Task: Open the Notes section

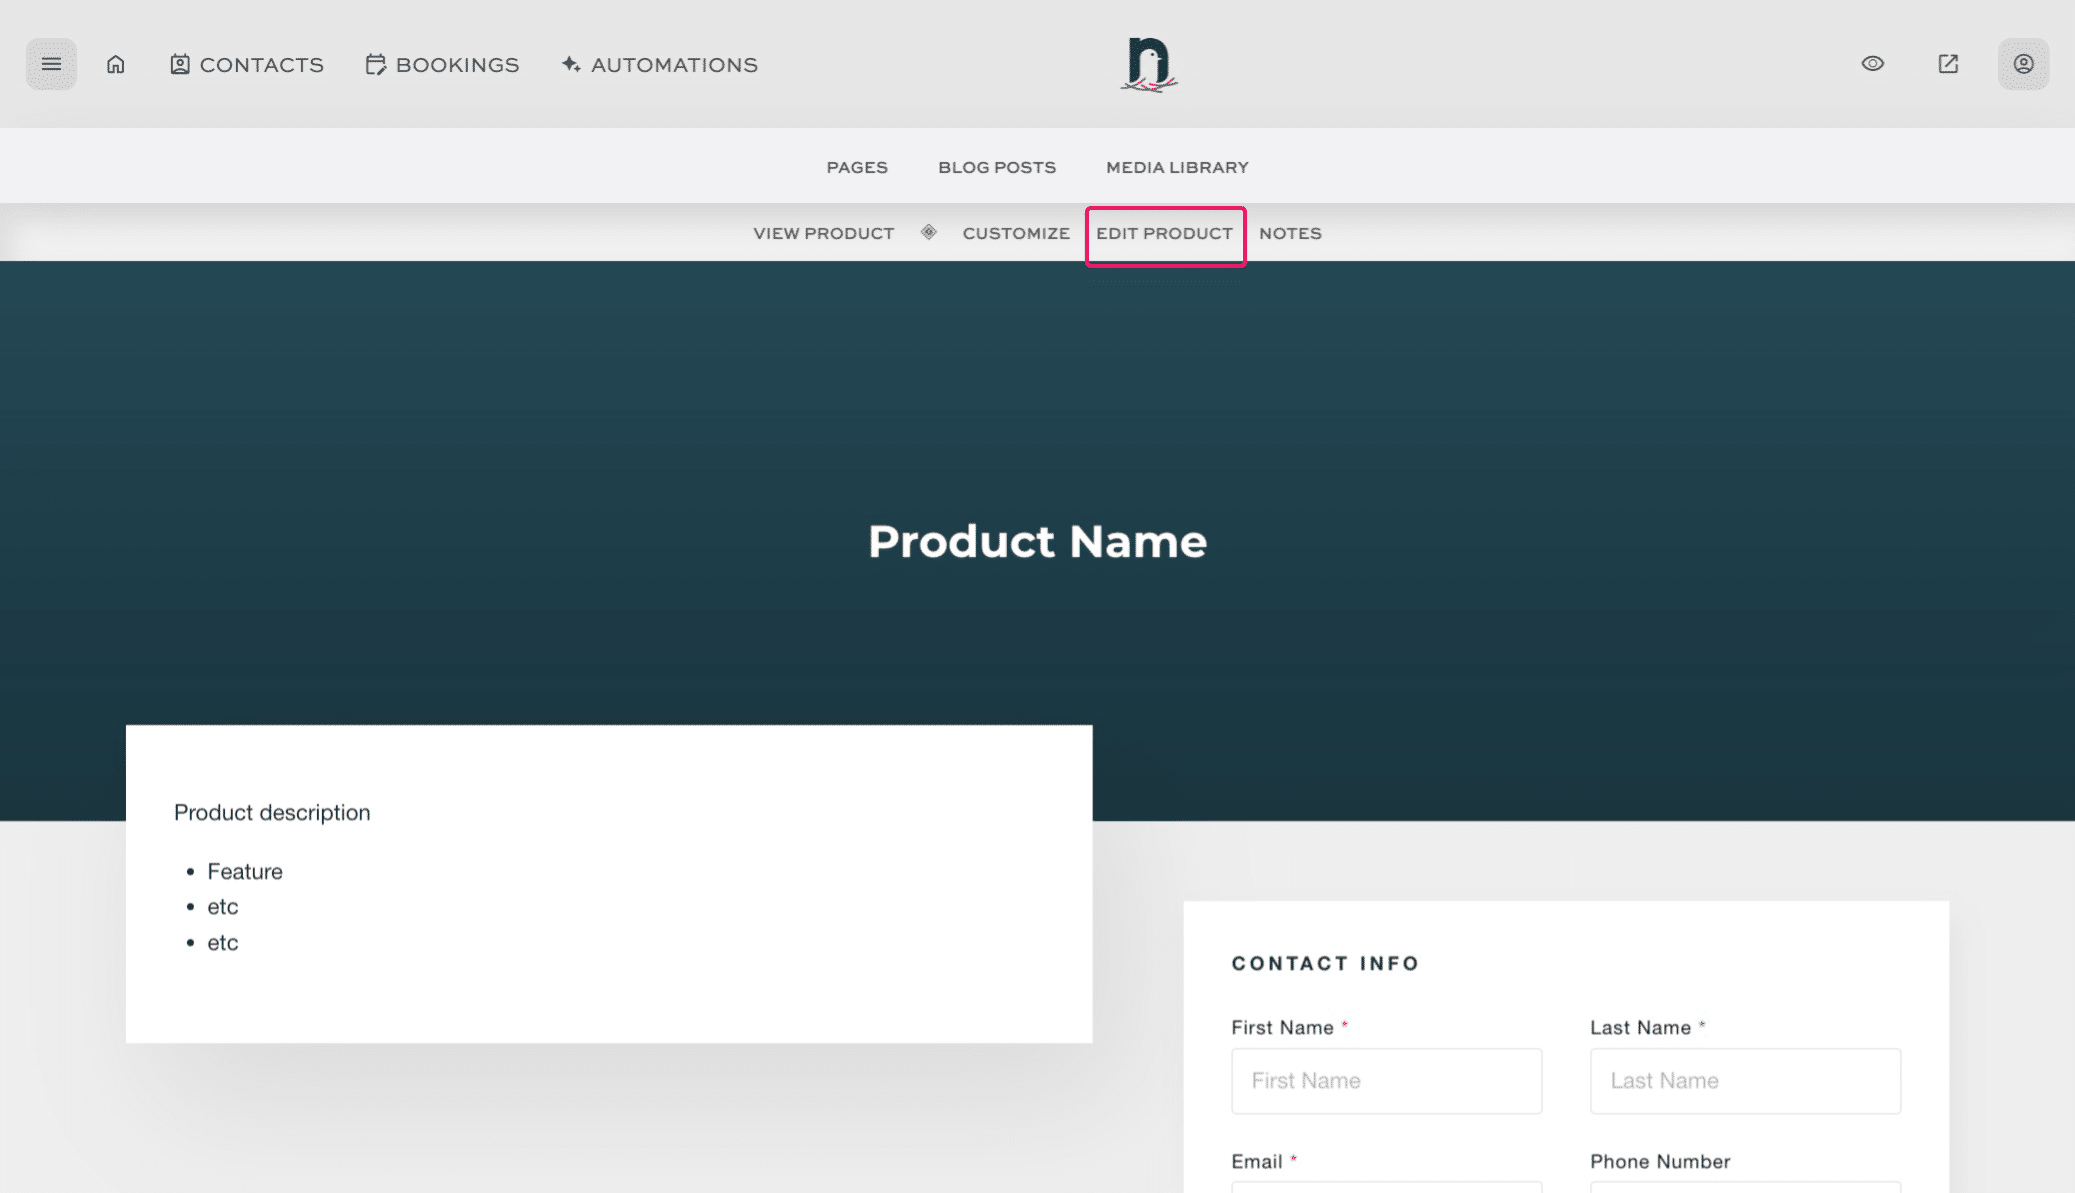Action: pyautogui.click(x=1290, y=233)
